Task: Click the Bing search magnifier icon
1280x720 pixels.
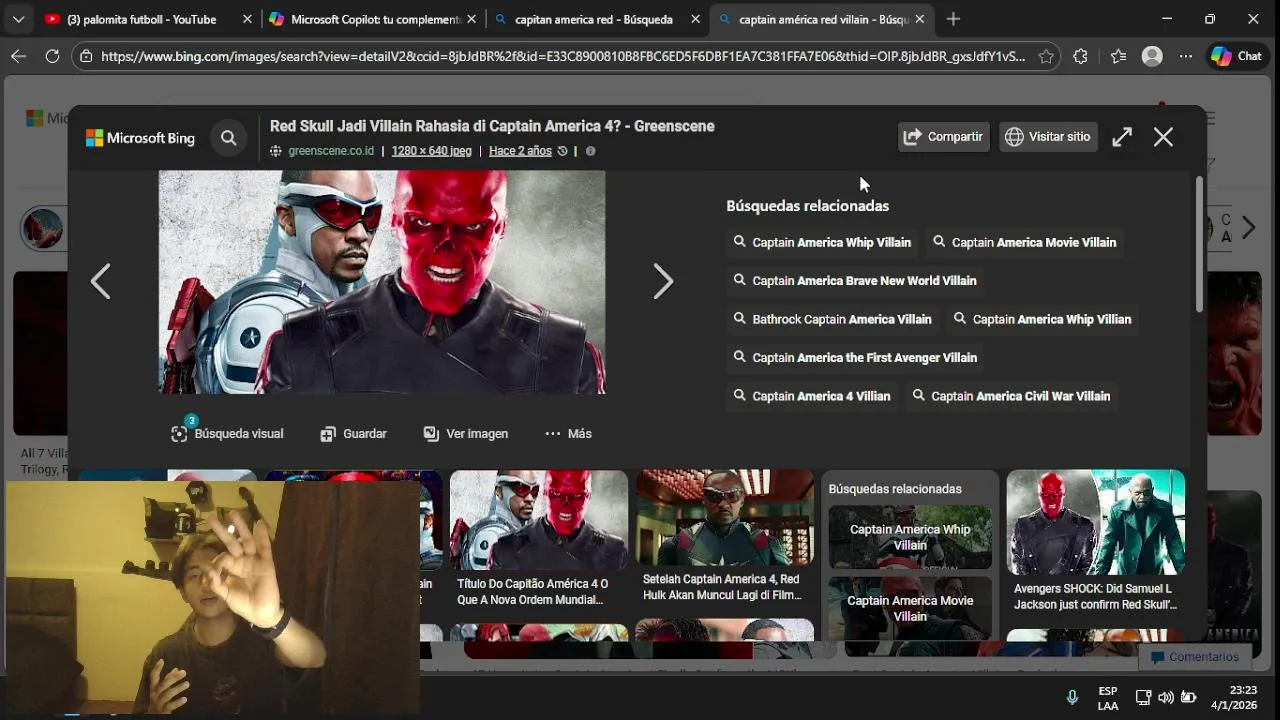Action: [229, 138]
